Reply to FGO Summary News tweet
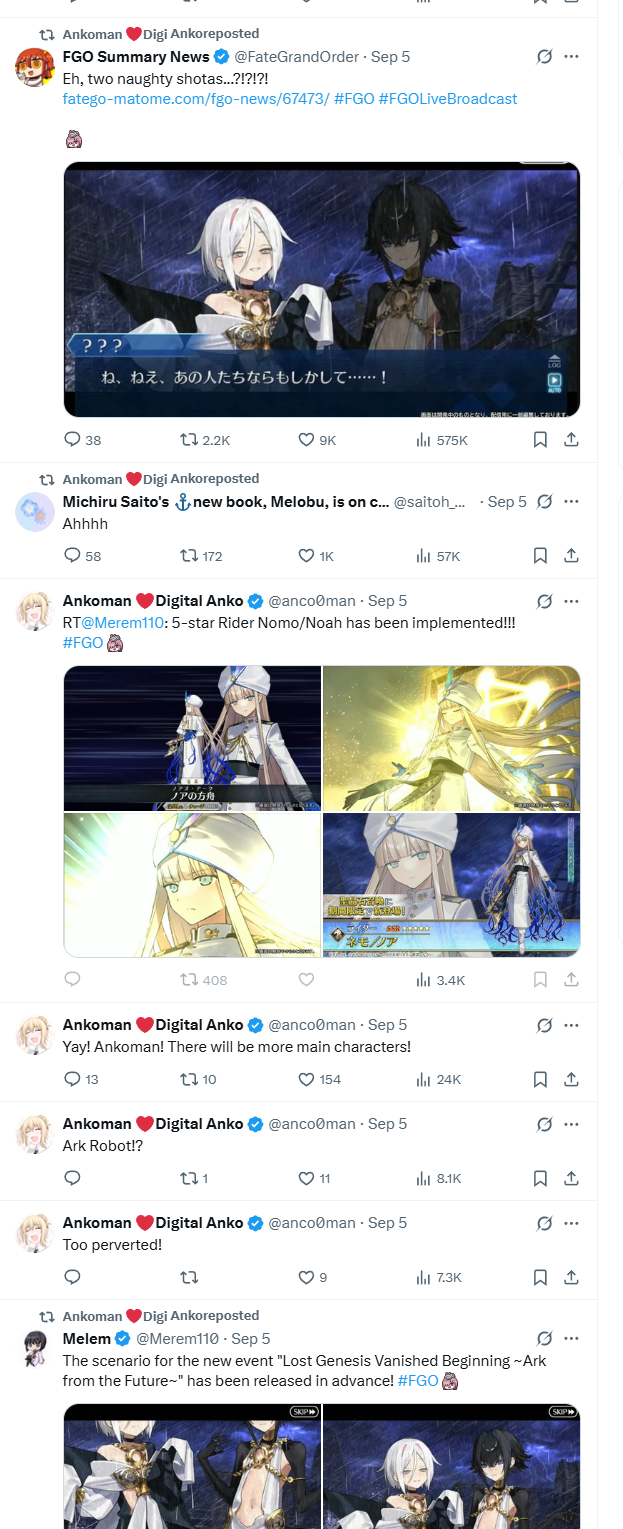 tap(72, 440)
